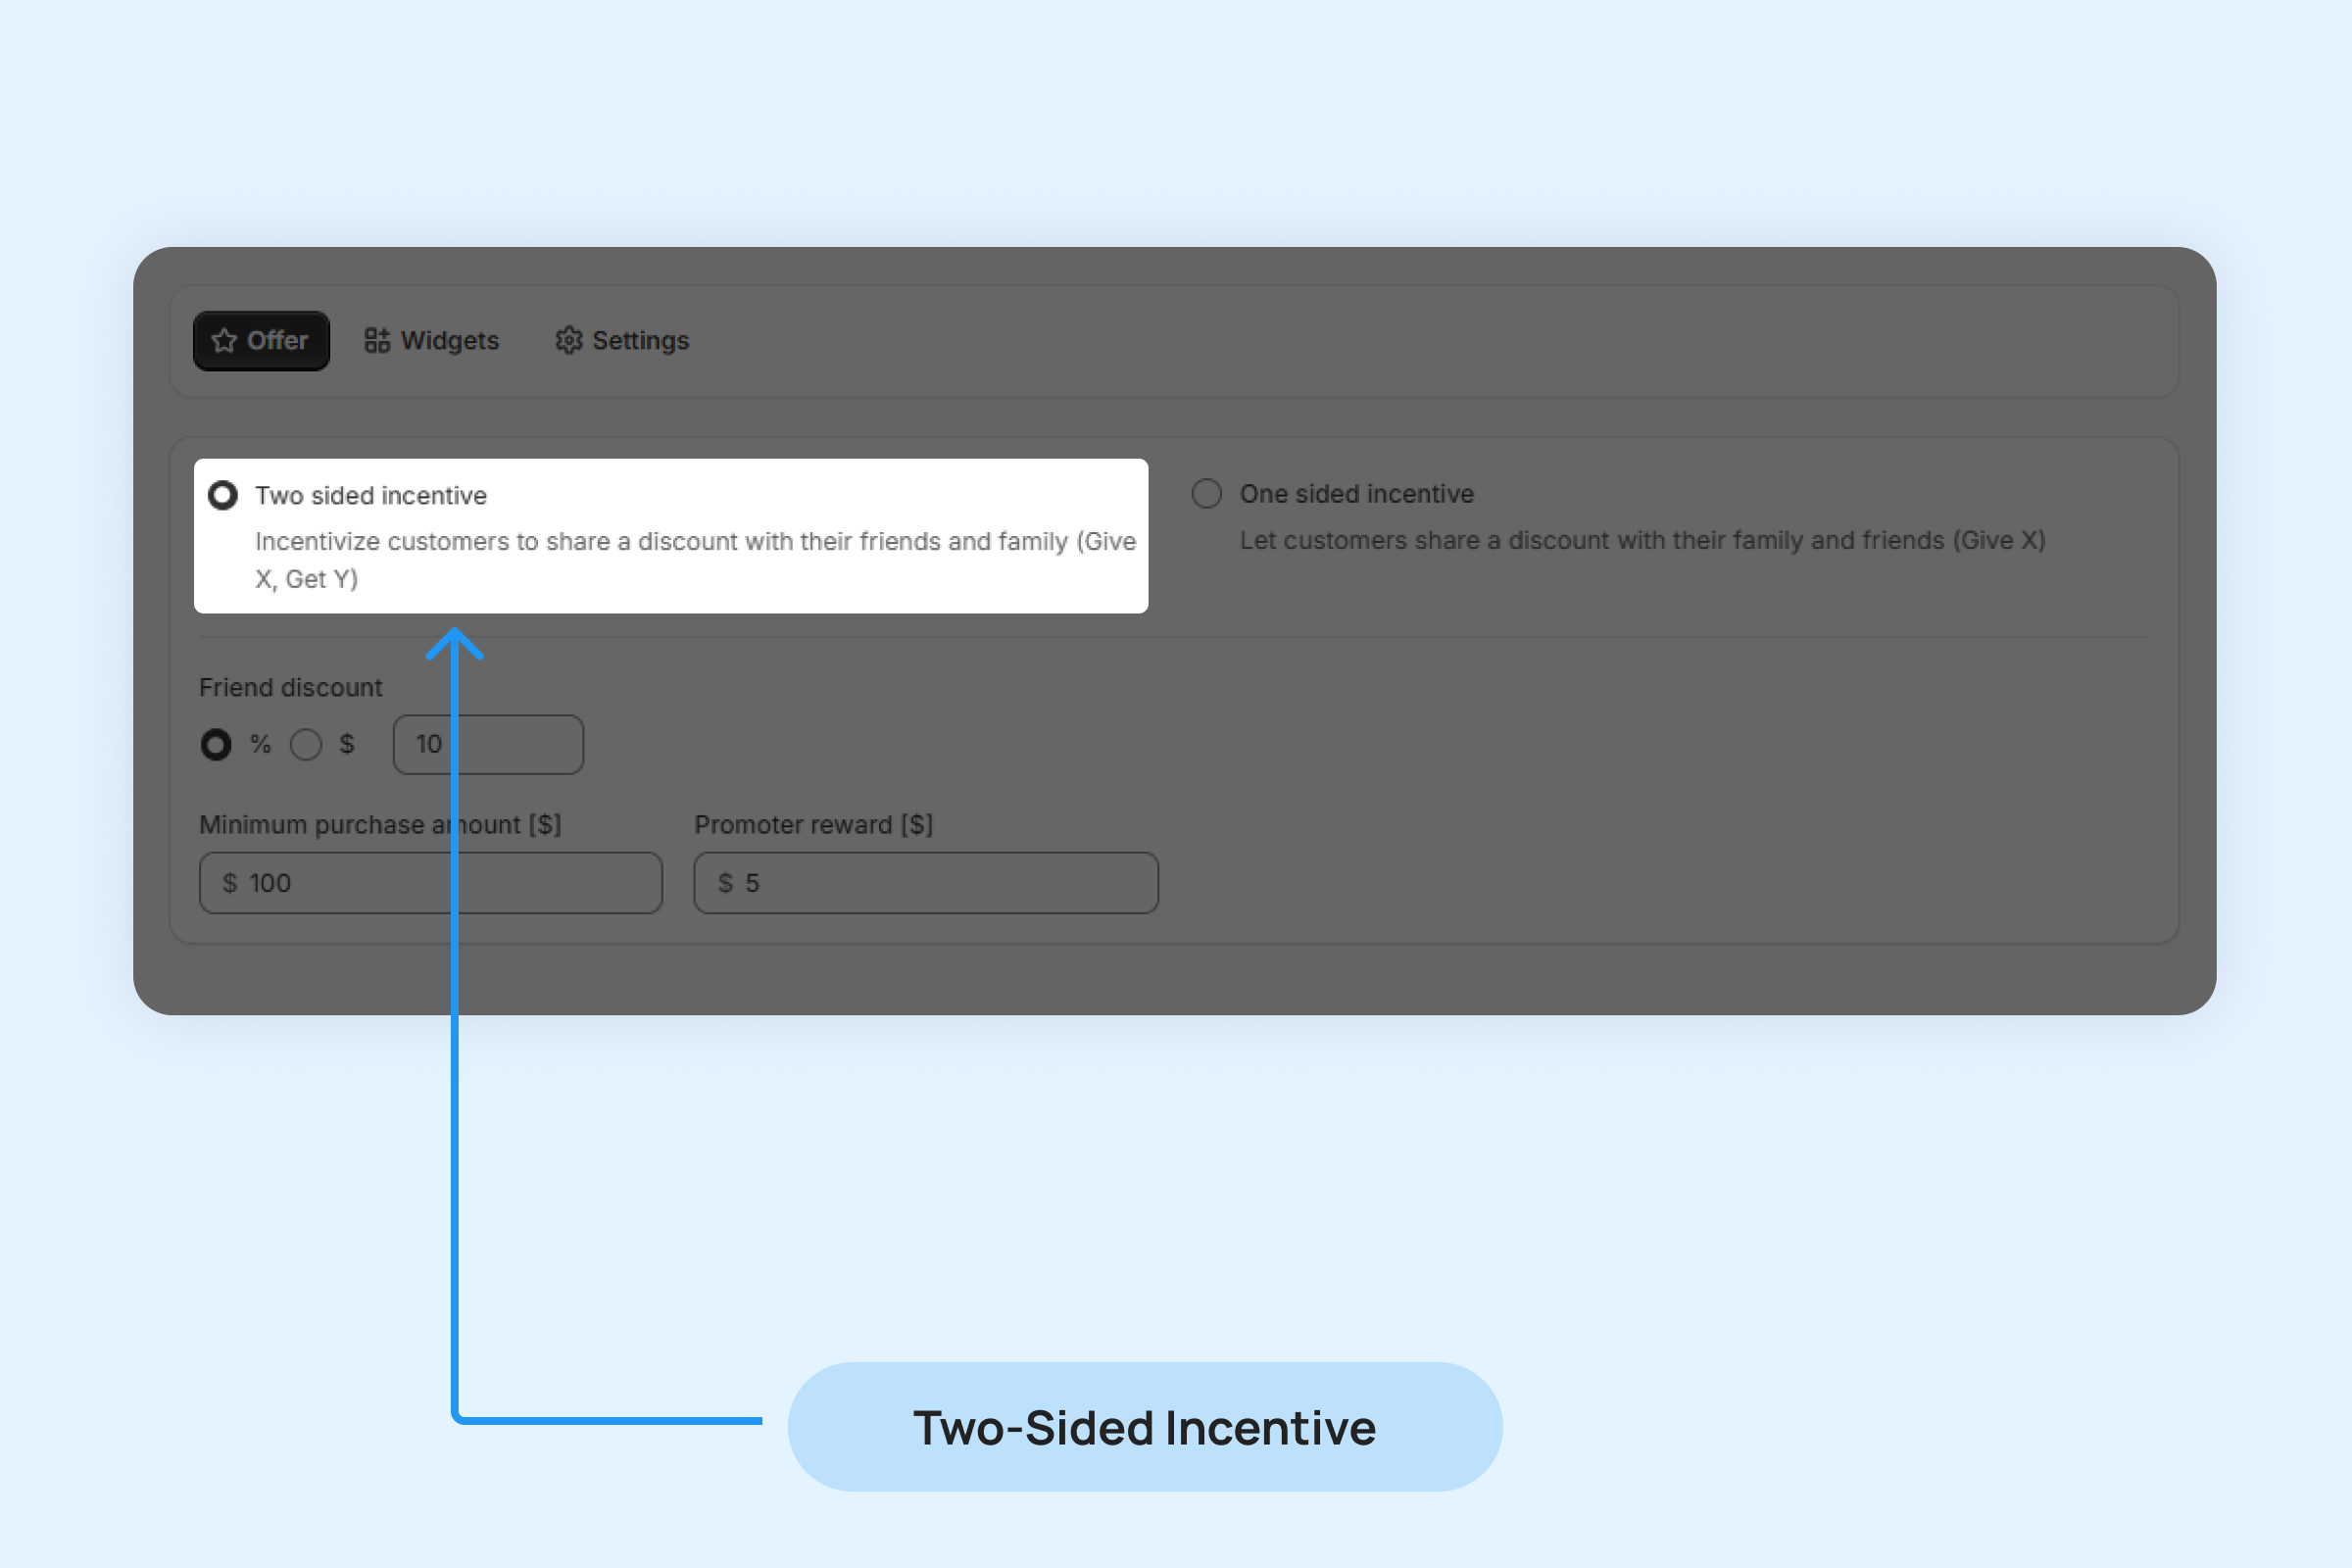The width and height of the screenshot is (2352, 1568).
Task: Click the "Two sided incentive" title text
Action: coord(371,496)
